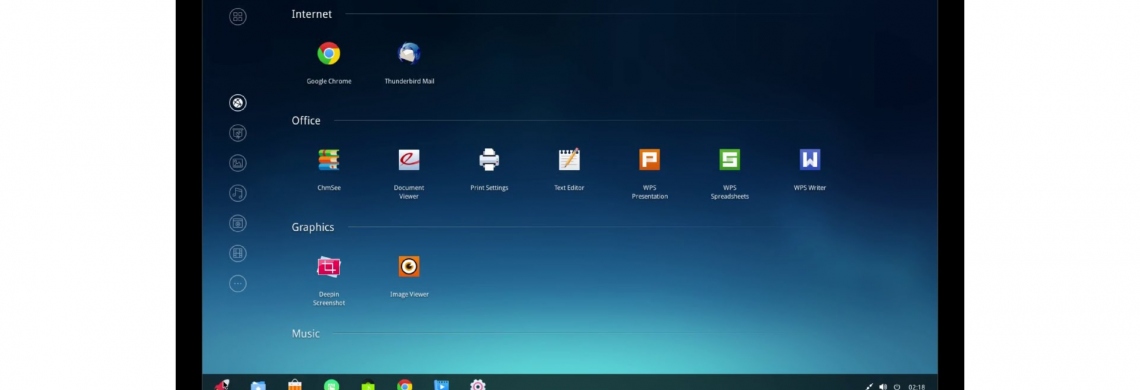This screenshot has height=390, width=1140.
Task: Select the film strip category icon in sidebar
Action: (x=238, y=253)
